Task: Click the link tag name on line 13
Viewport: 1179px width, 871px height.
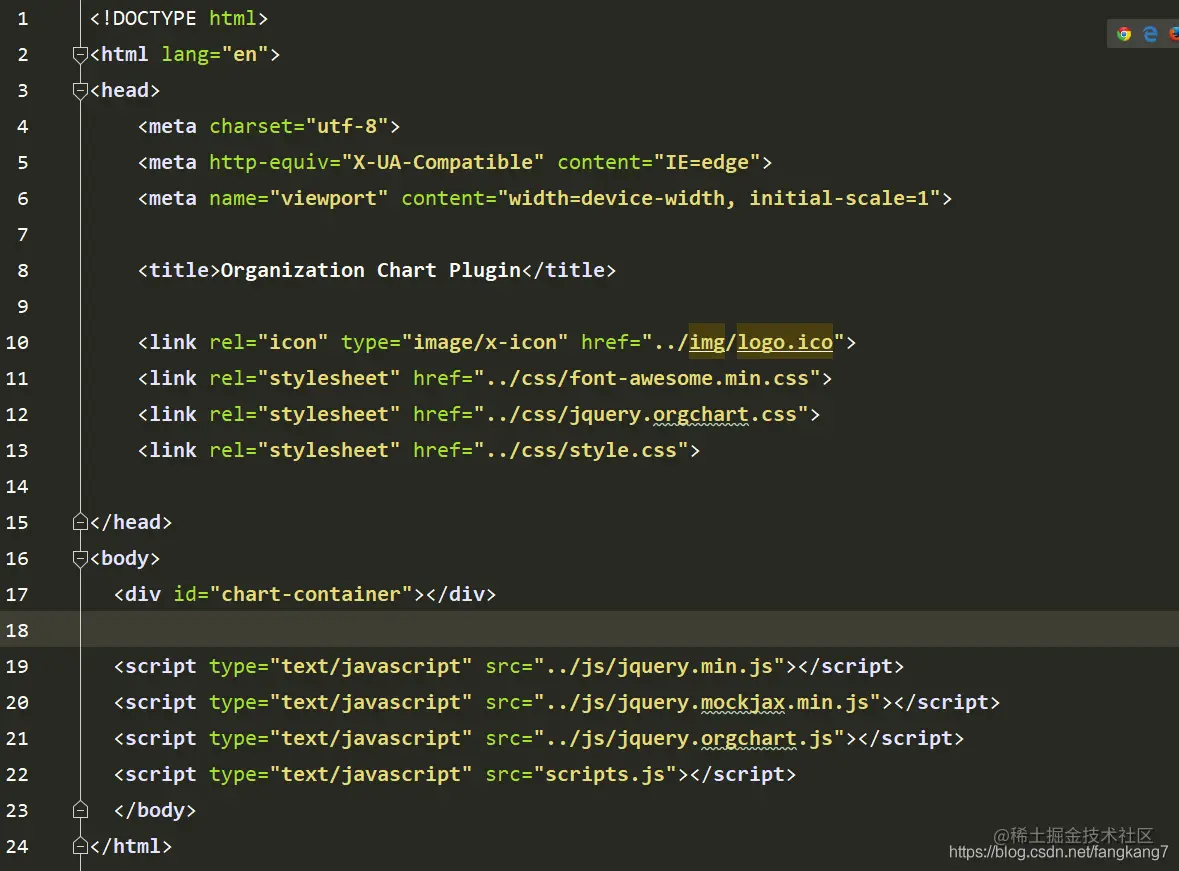Action: click(172, 451)
